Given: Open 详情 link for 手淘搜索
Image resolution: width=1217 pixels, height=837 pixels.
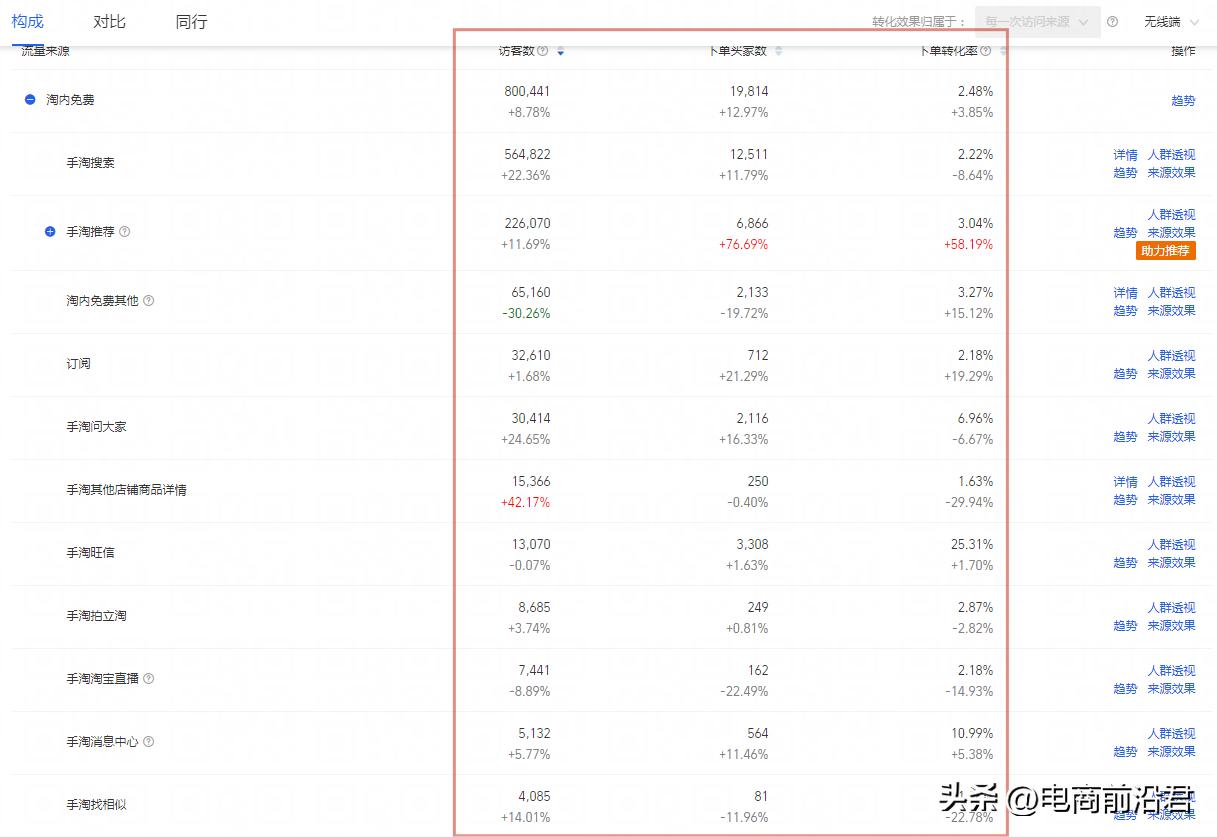Looking at the screenshot, I should tap(1125, 155).
